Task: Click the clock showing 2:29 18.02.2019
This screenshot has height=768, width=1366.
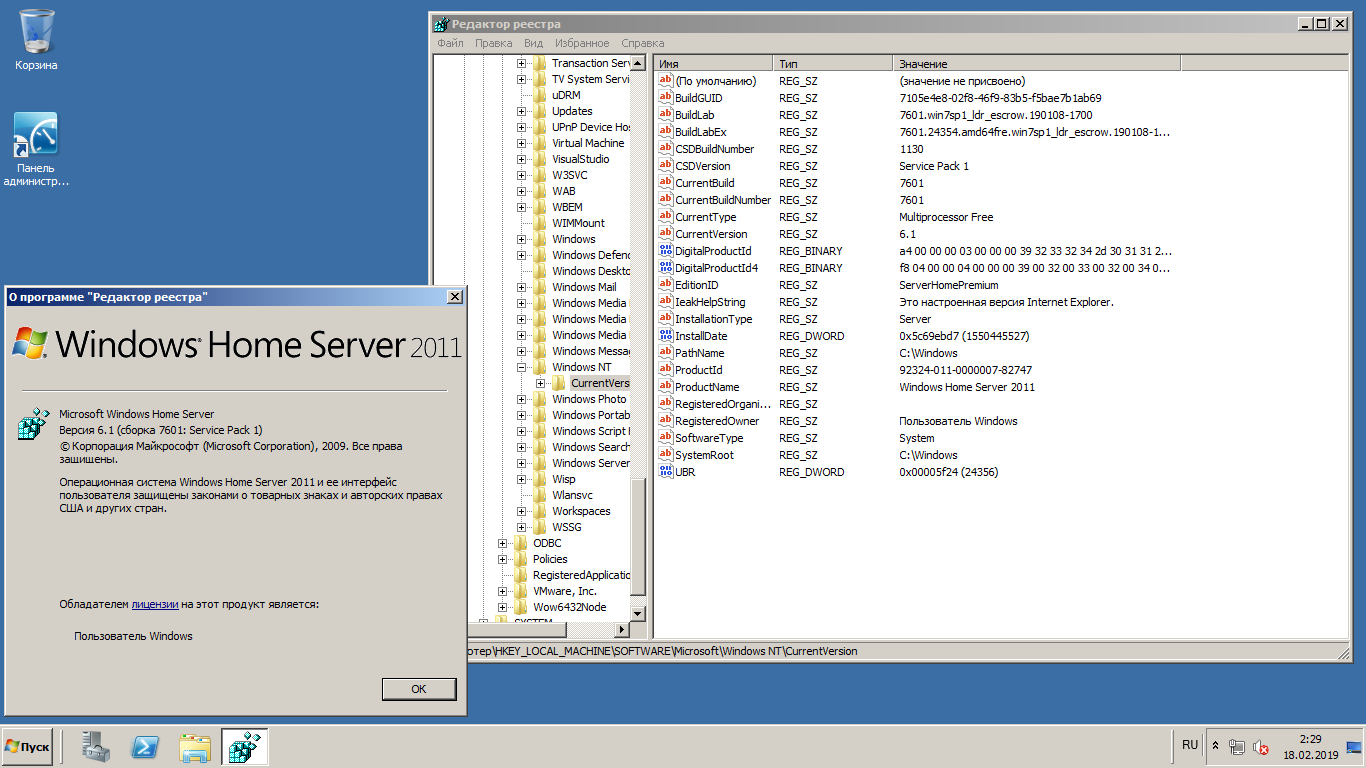Action: click(x=1310, y=747)
